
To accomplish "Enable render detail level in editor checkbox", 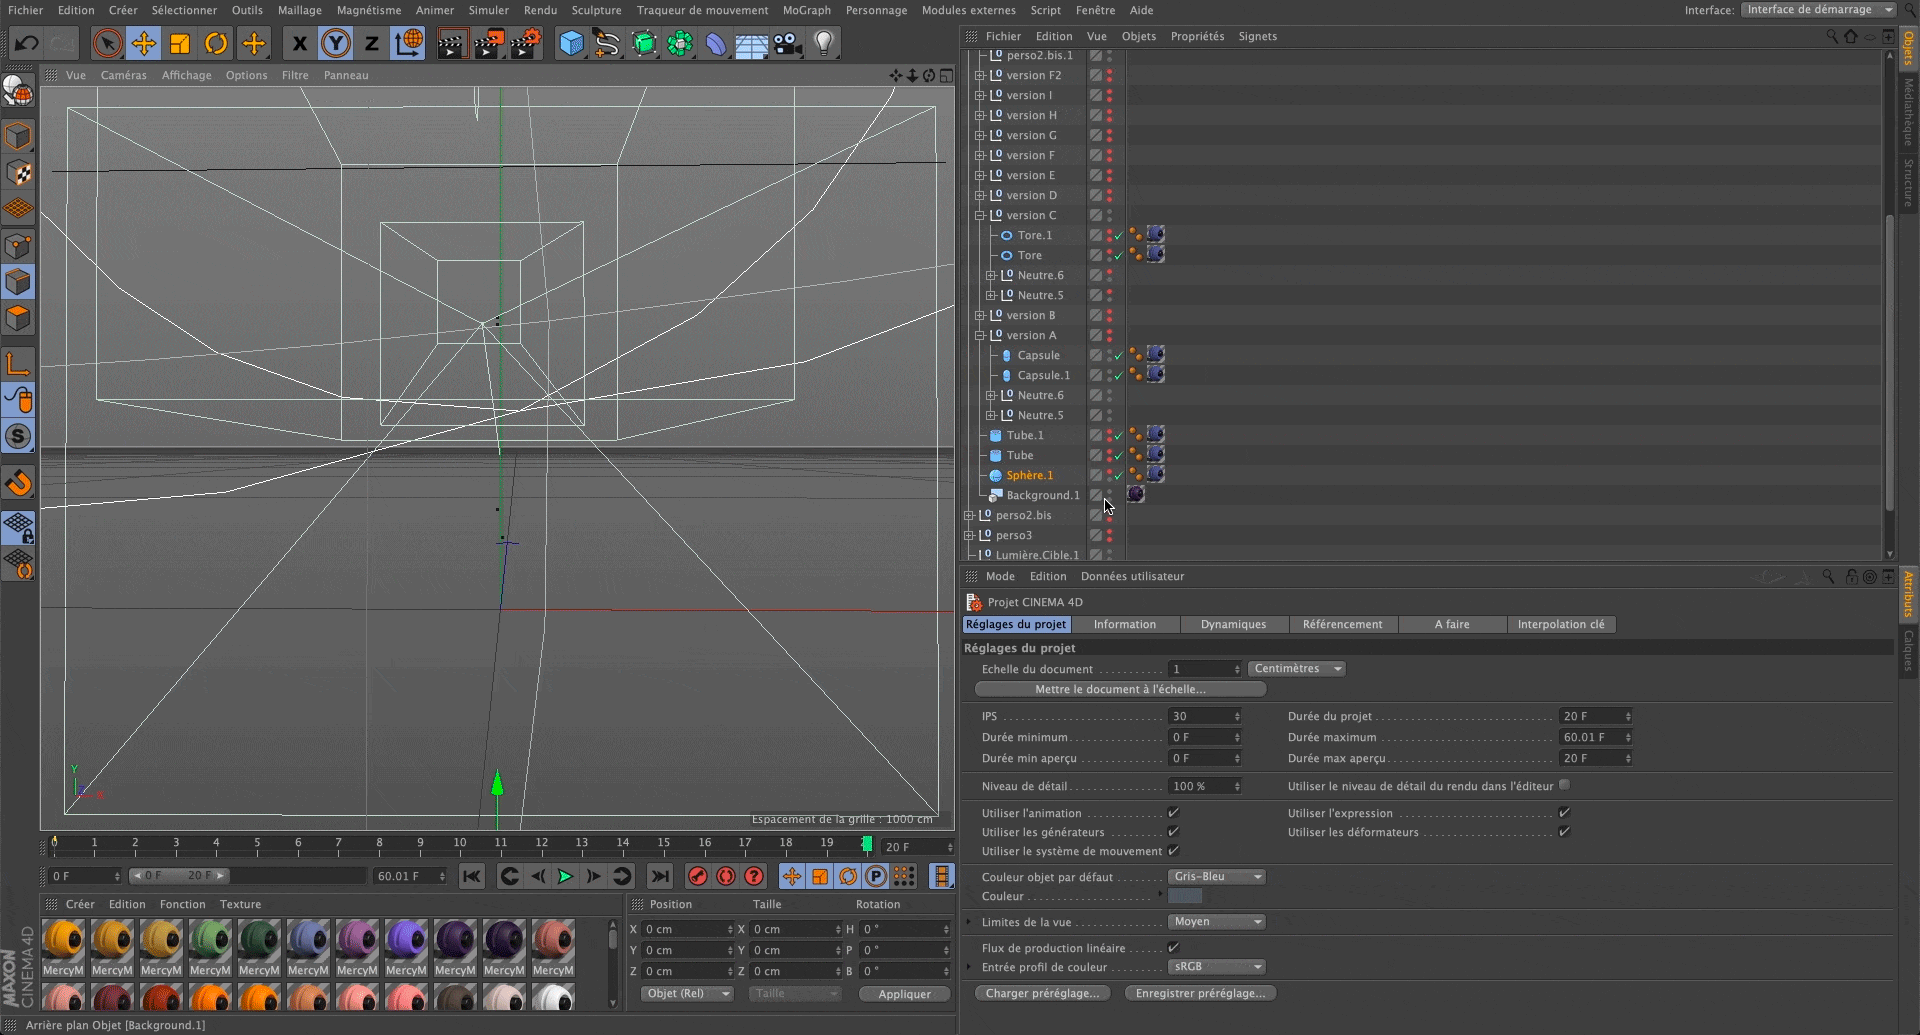I will pos(1564,786).
